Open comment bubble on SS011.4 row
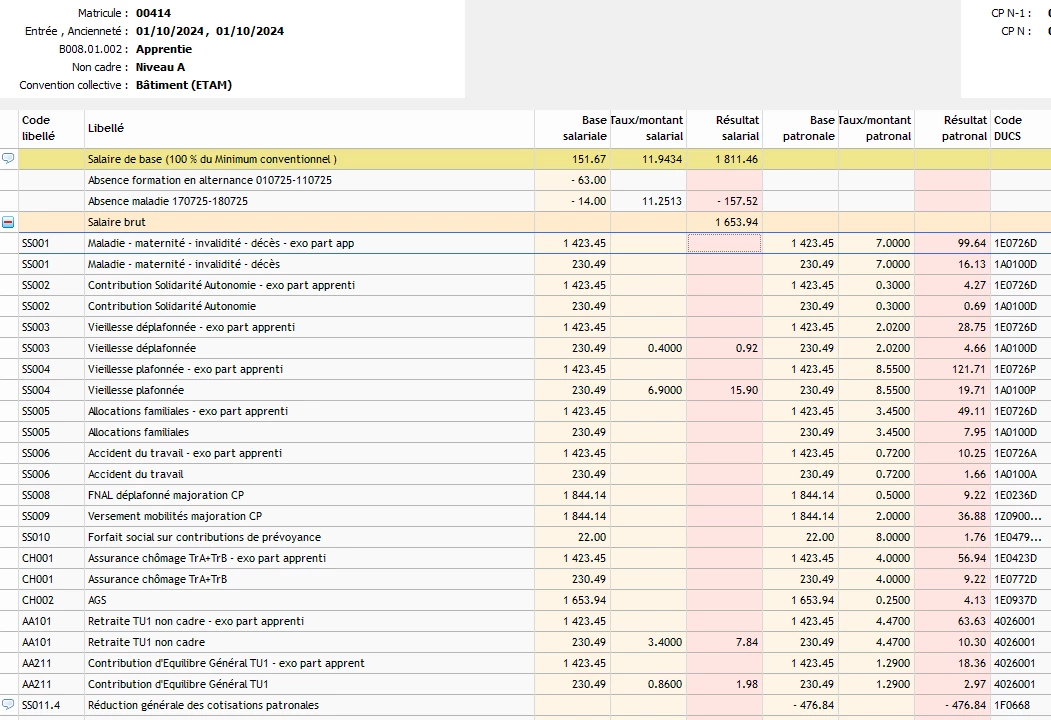 pyautogui.click(x=9, y=705)
